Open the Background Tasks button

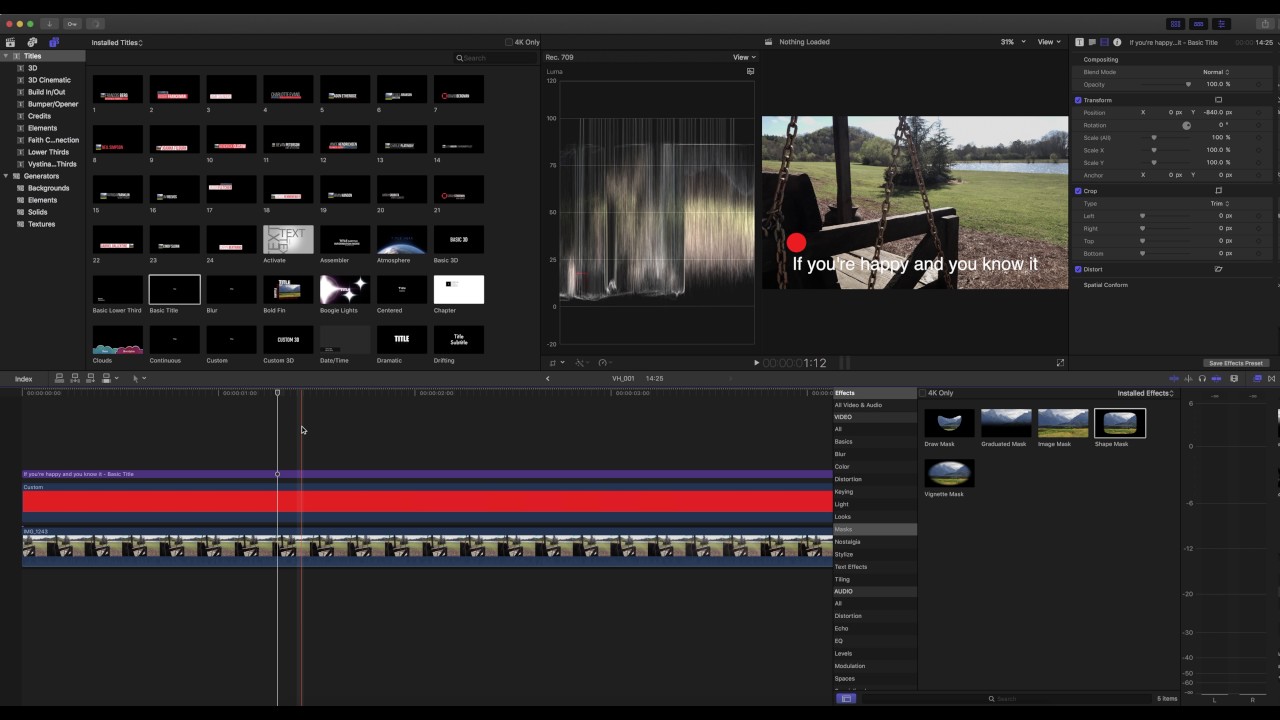[95, 23]
